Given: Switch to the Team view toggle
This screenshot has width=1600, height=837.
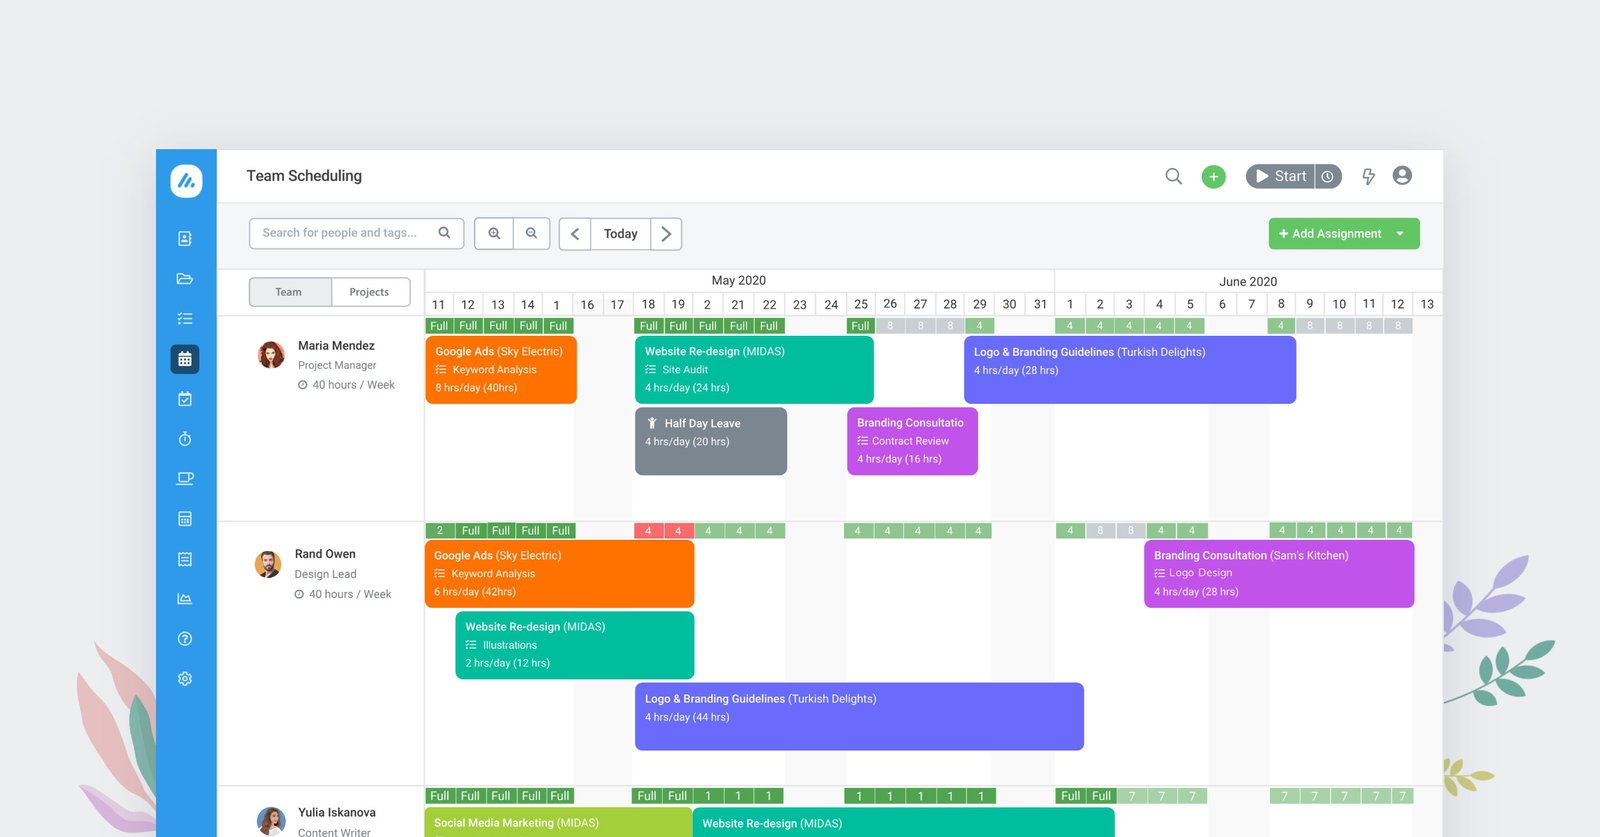Looking at the screenshot, I should click(289, 292).
